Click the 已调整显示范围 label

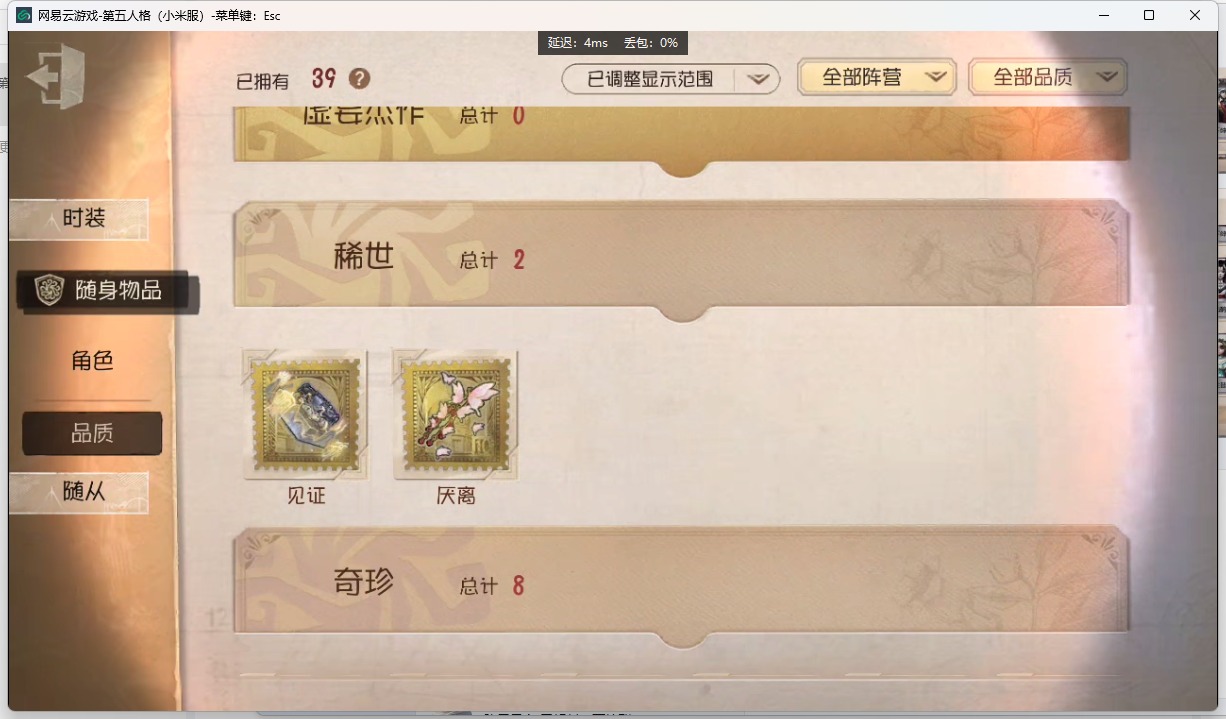tap(650, 79)
